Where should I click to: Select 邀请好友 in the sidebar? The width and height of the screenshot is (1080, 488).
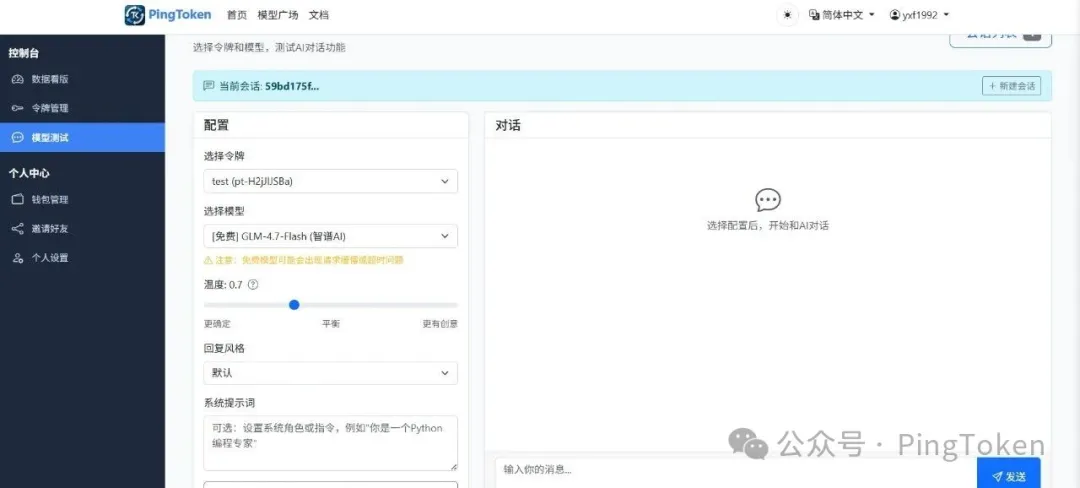point(82,229)
